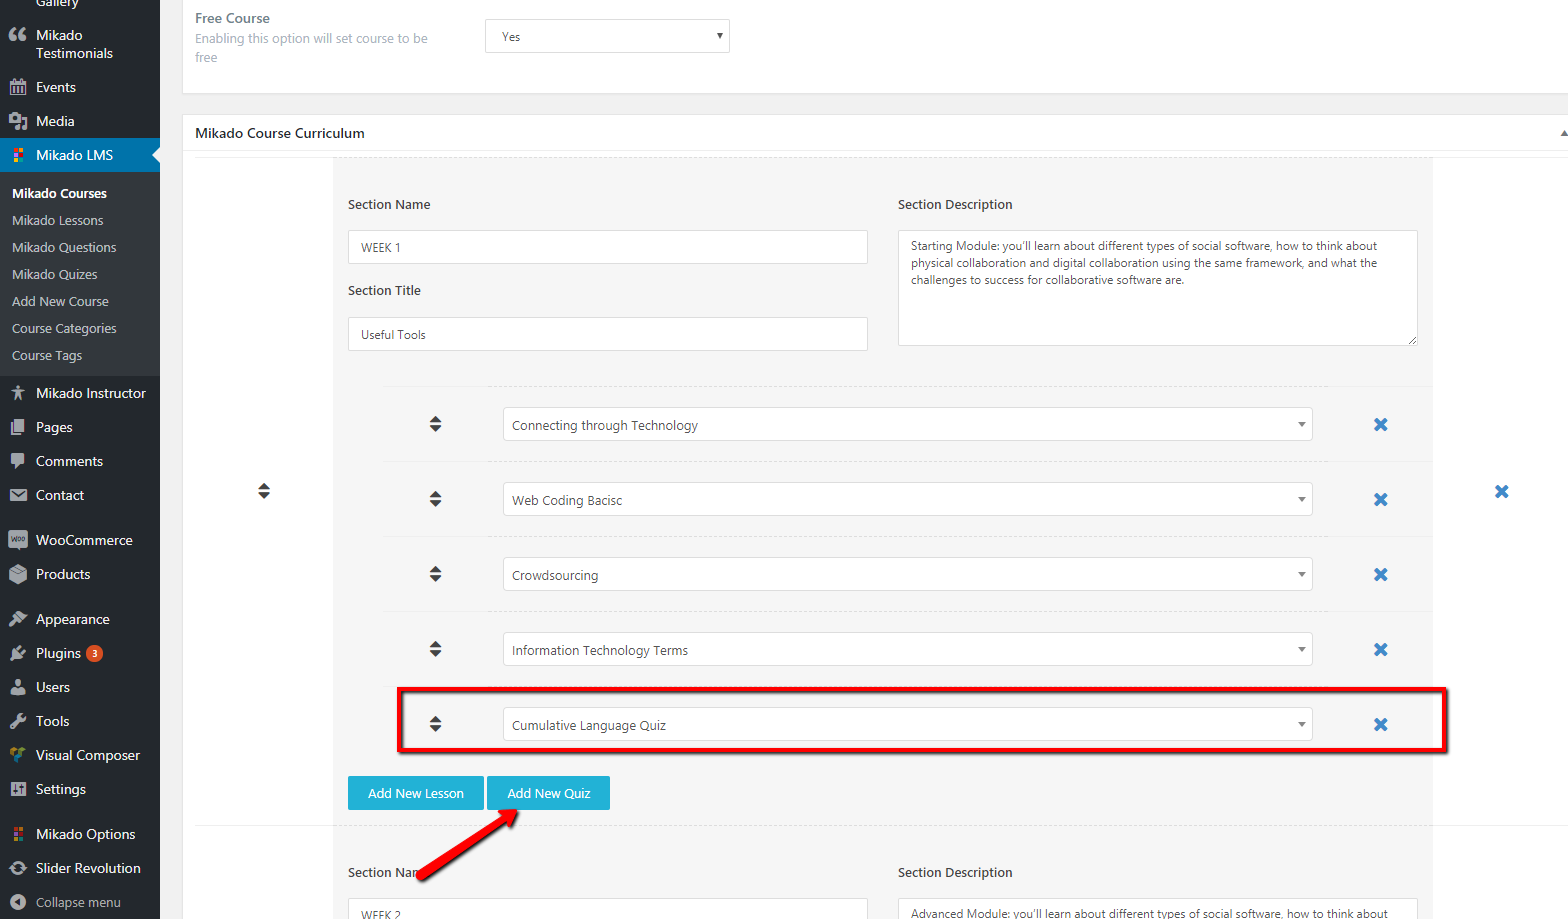Click the Settings sliders icon
The width and height of the screenshot is (1568, 919).
18,789
